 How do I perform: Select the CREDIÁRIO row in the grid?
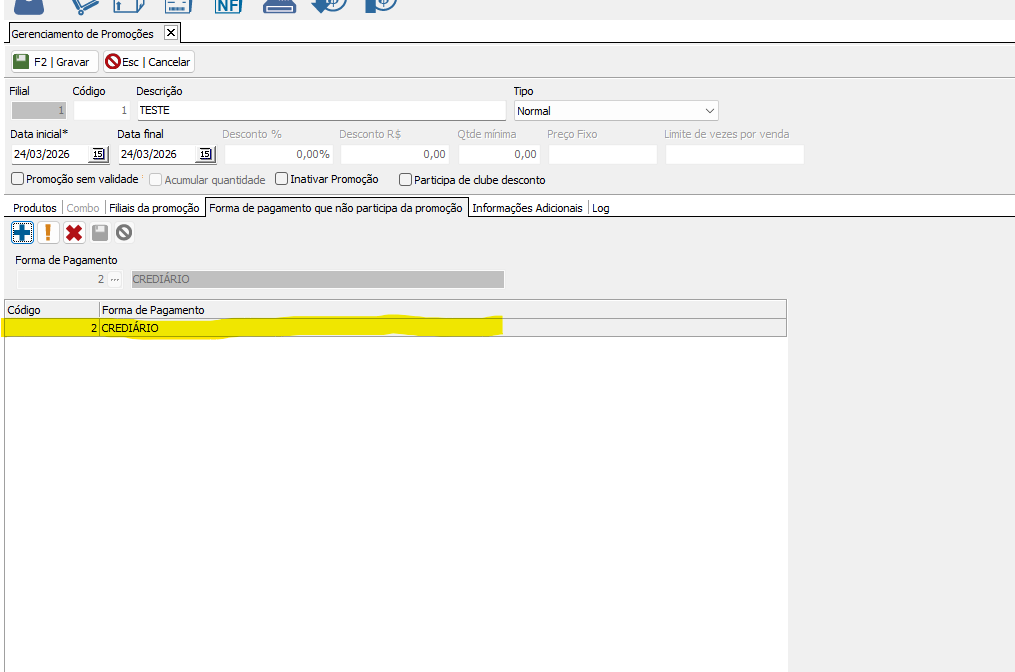point(300,328)
